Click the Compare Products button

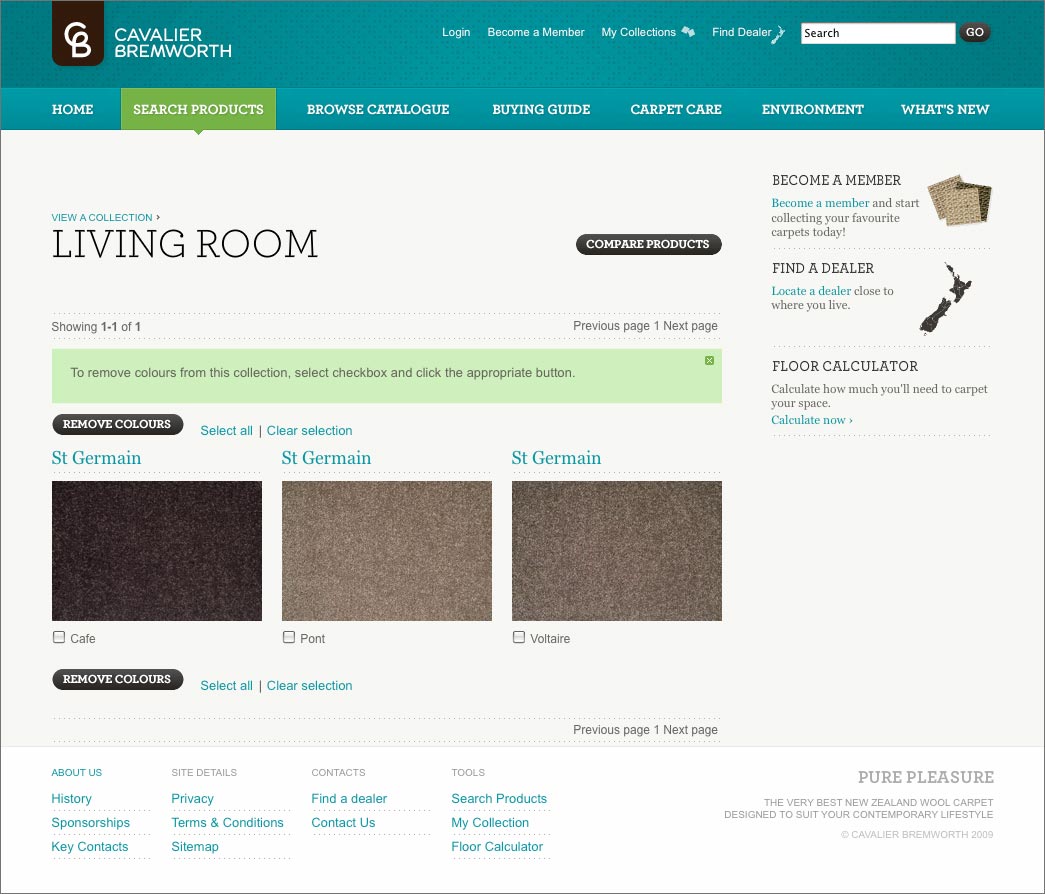tap(648, 244)
